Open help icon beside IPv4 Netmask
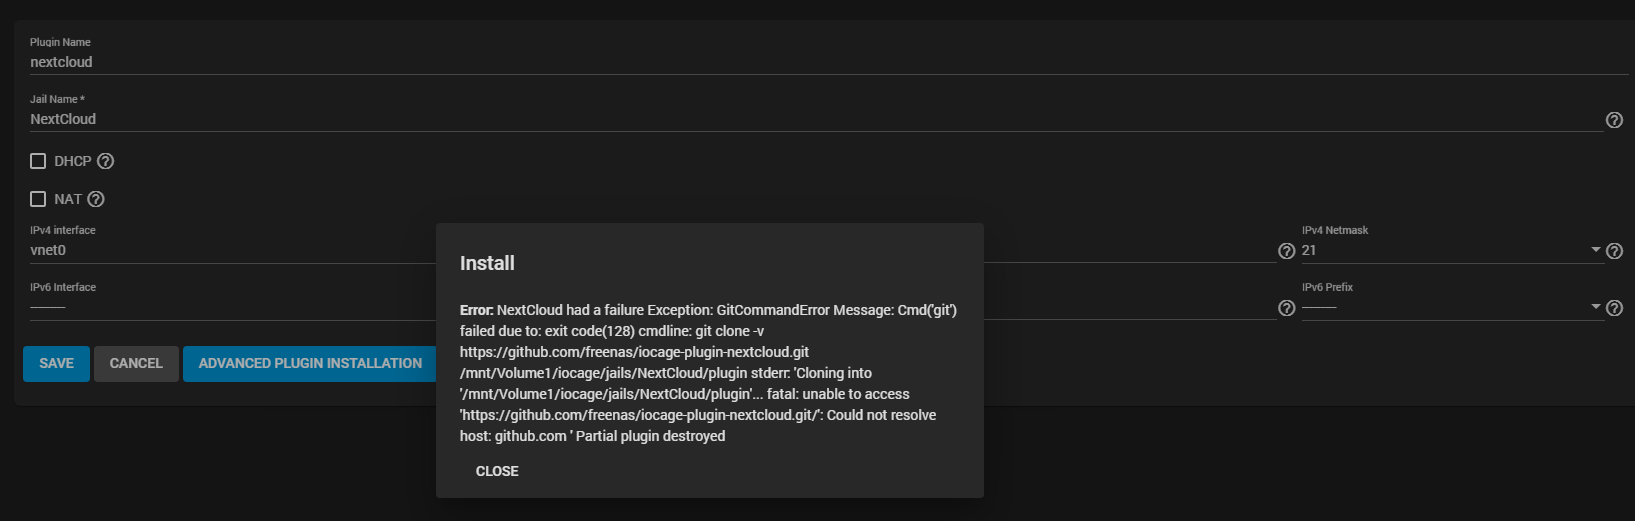1635x521 pixels. coord(1614,251)
